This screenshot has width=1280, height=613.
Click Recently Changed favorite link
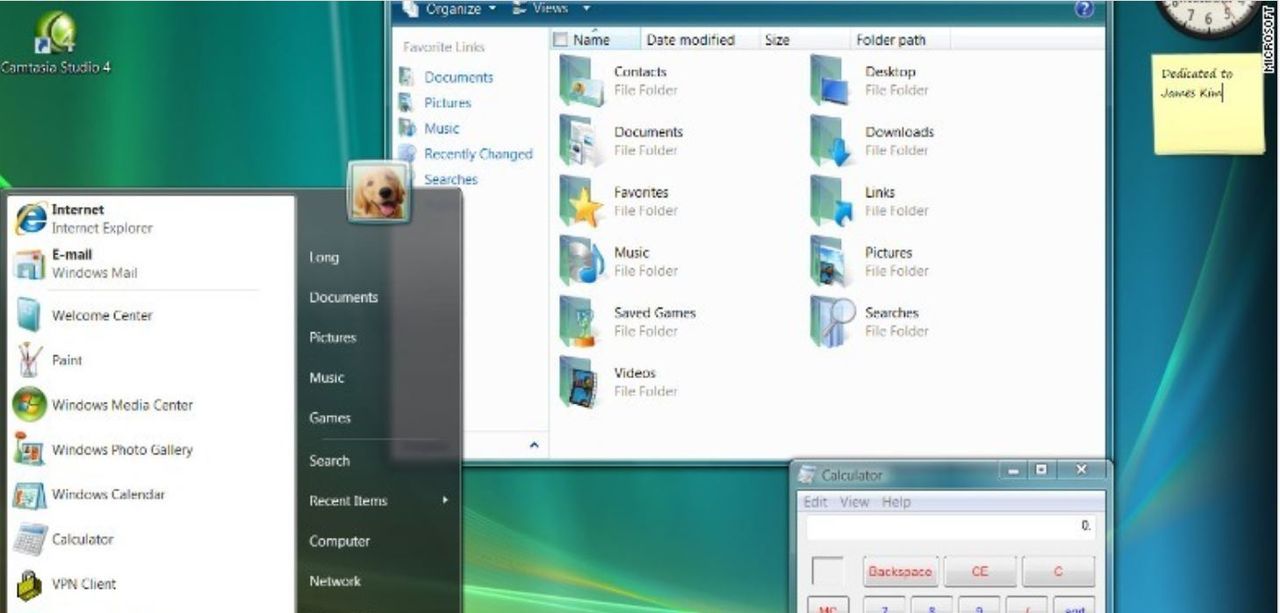(477, 154)
